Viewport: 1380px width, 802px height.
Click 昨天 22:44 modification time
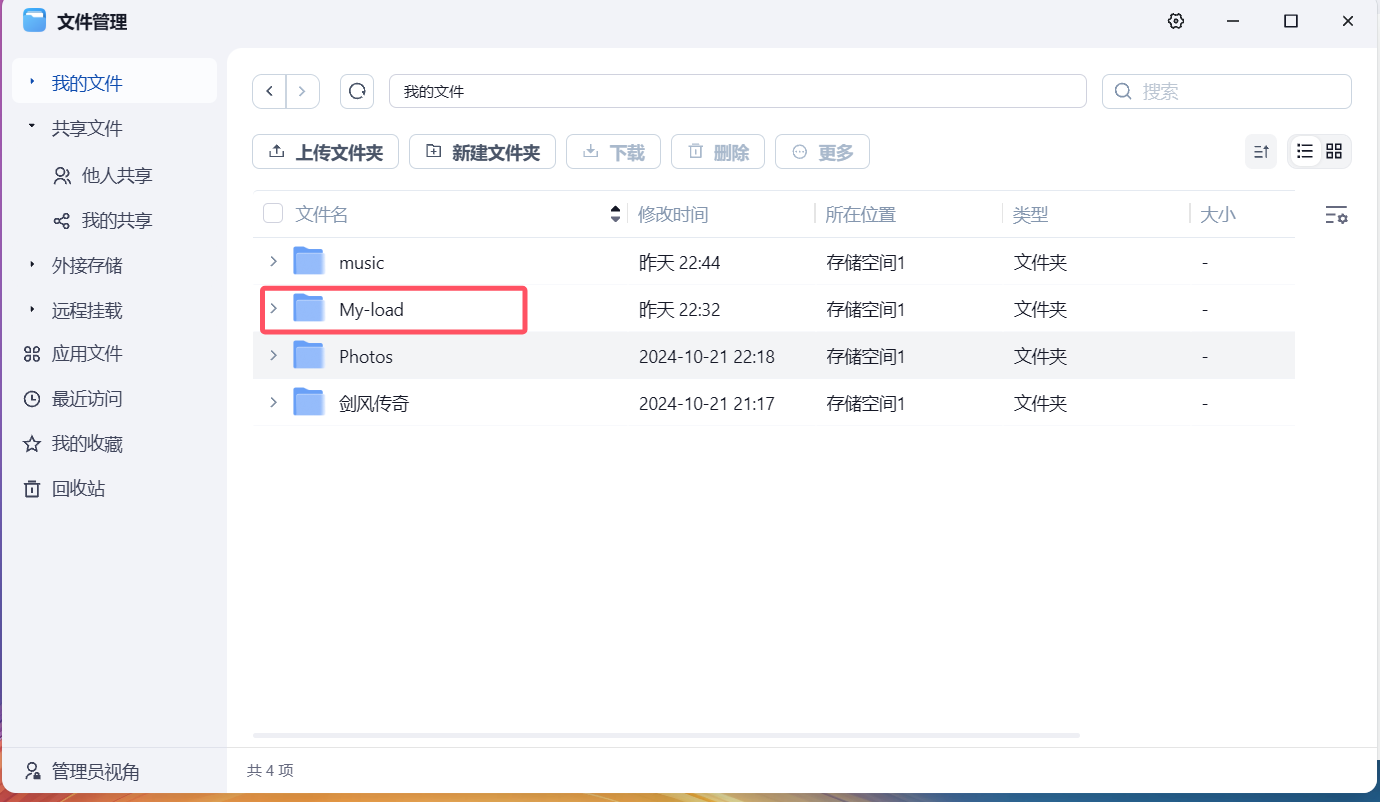click(x=680, y=263)
